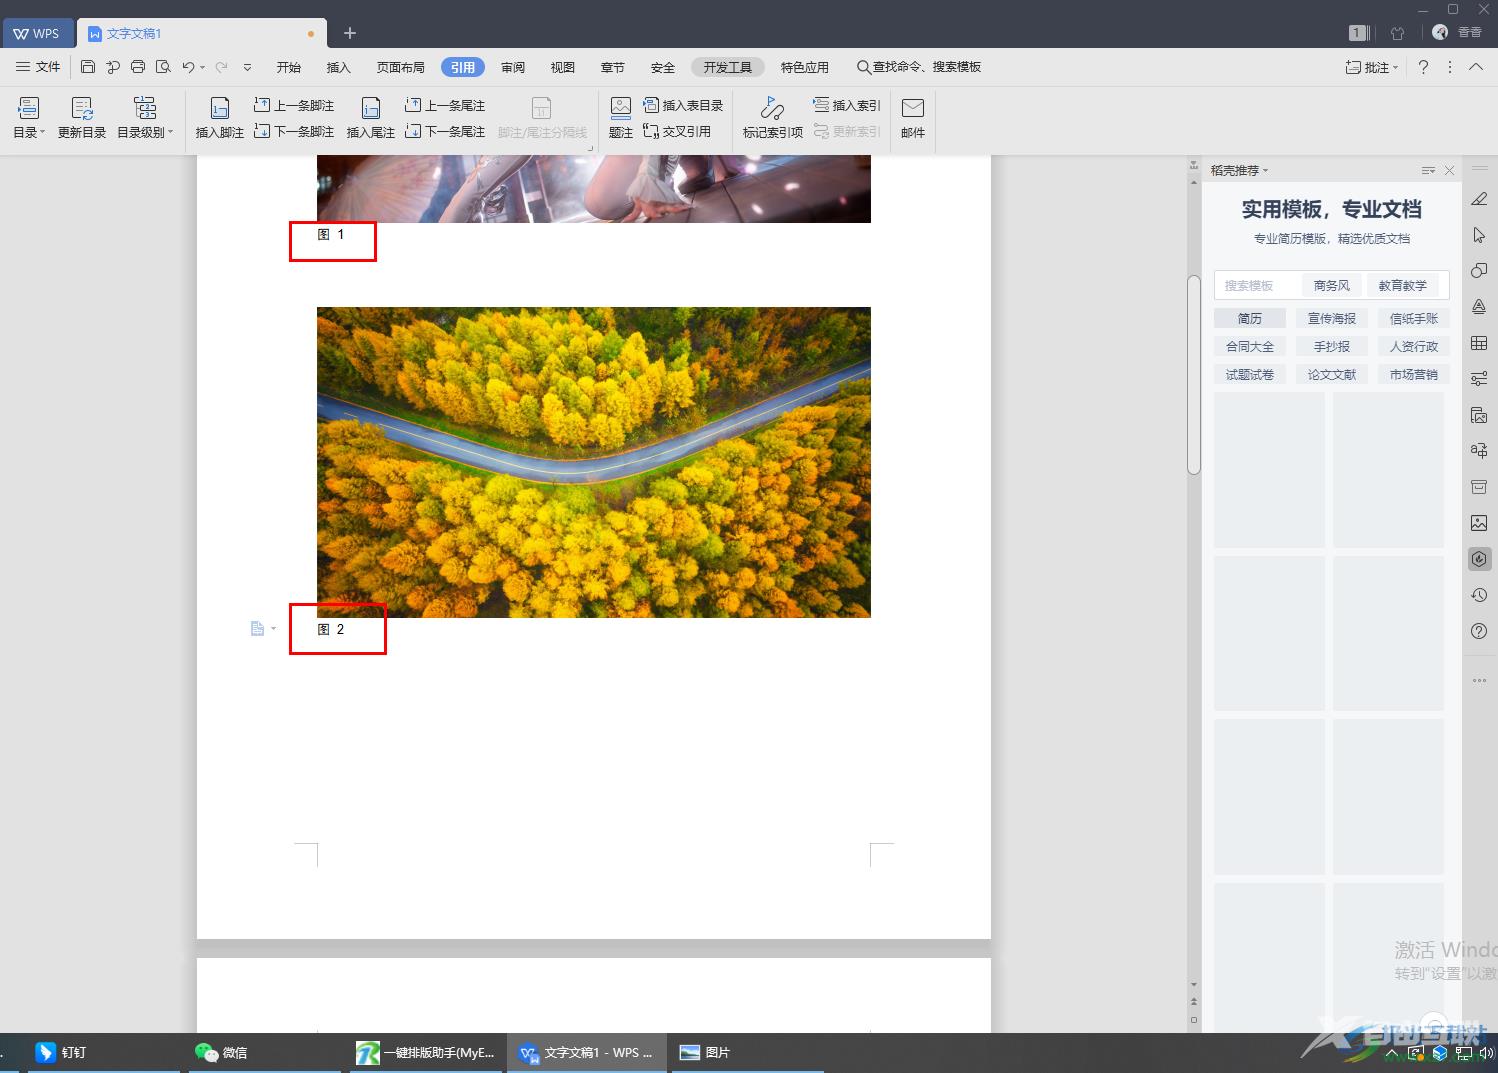
Task: Switch to the 插入 ribbon tab
Action: pos(339,67)
